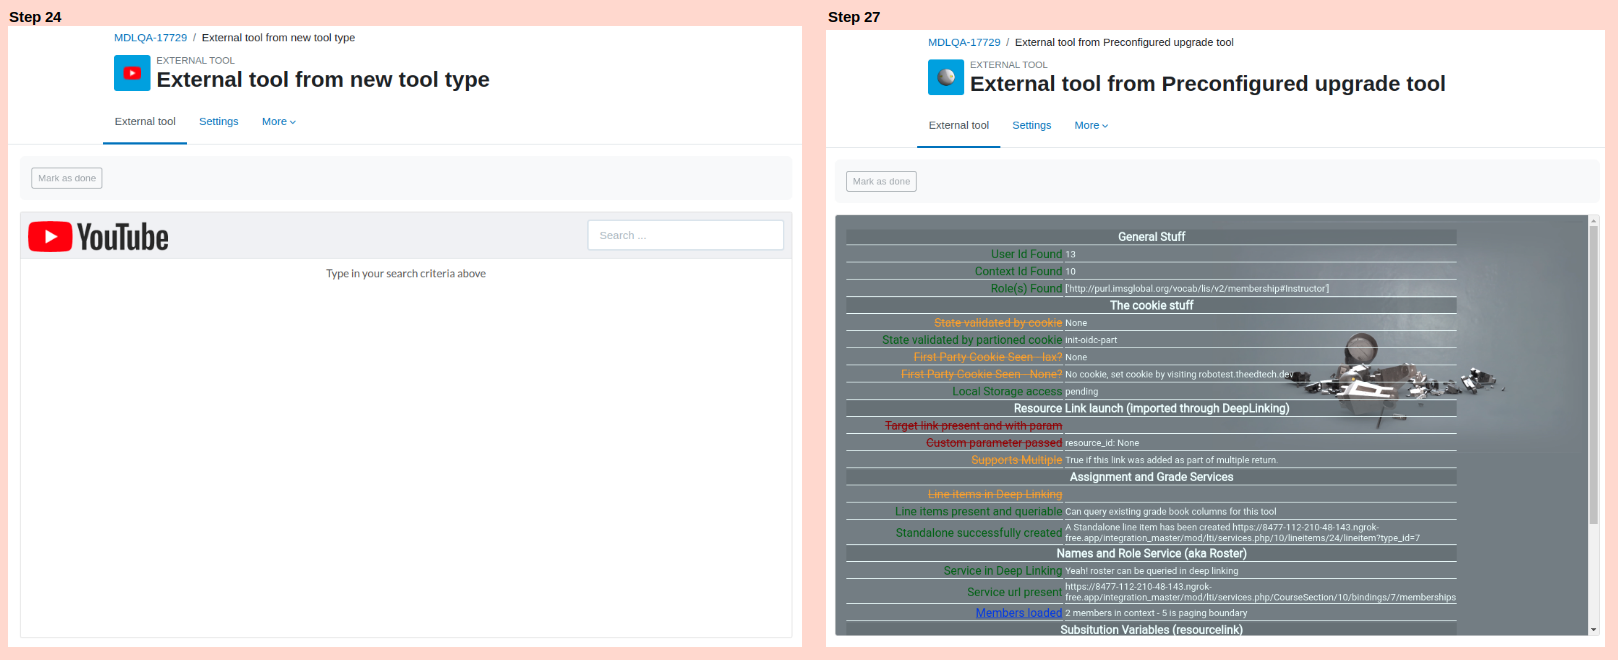The width and height of the screenshot is (1618, 660).
Task: Click the YouTube activity icon in Step 24
Action: (x=132, y=73)
